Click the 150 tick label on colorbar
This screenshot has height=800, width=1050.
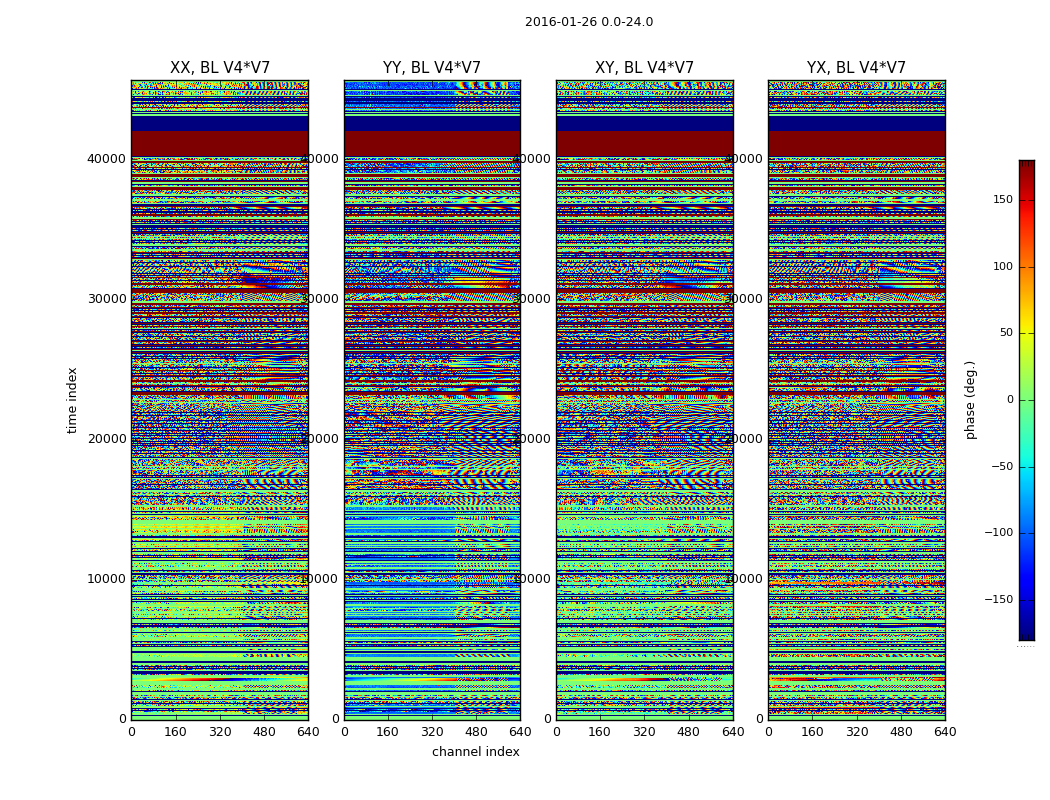(1002, 200)
